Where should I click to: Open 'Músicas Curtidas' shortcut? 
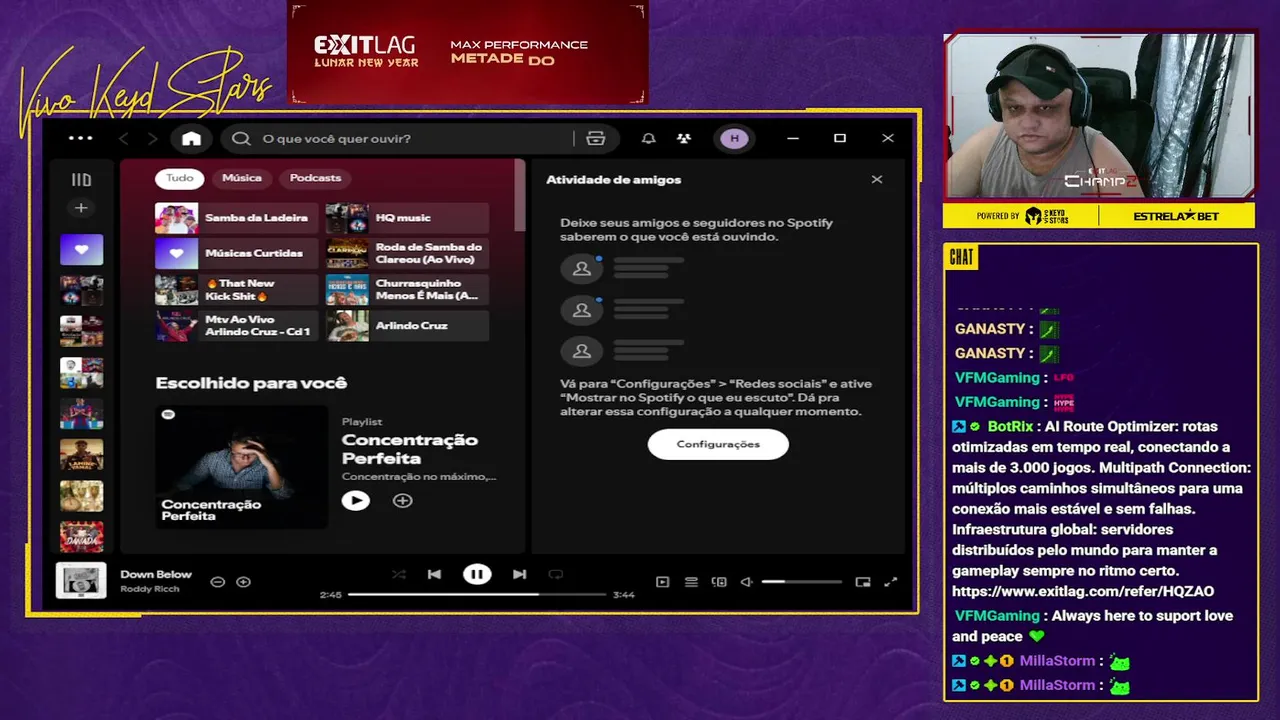(236, 254)
